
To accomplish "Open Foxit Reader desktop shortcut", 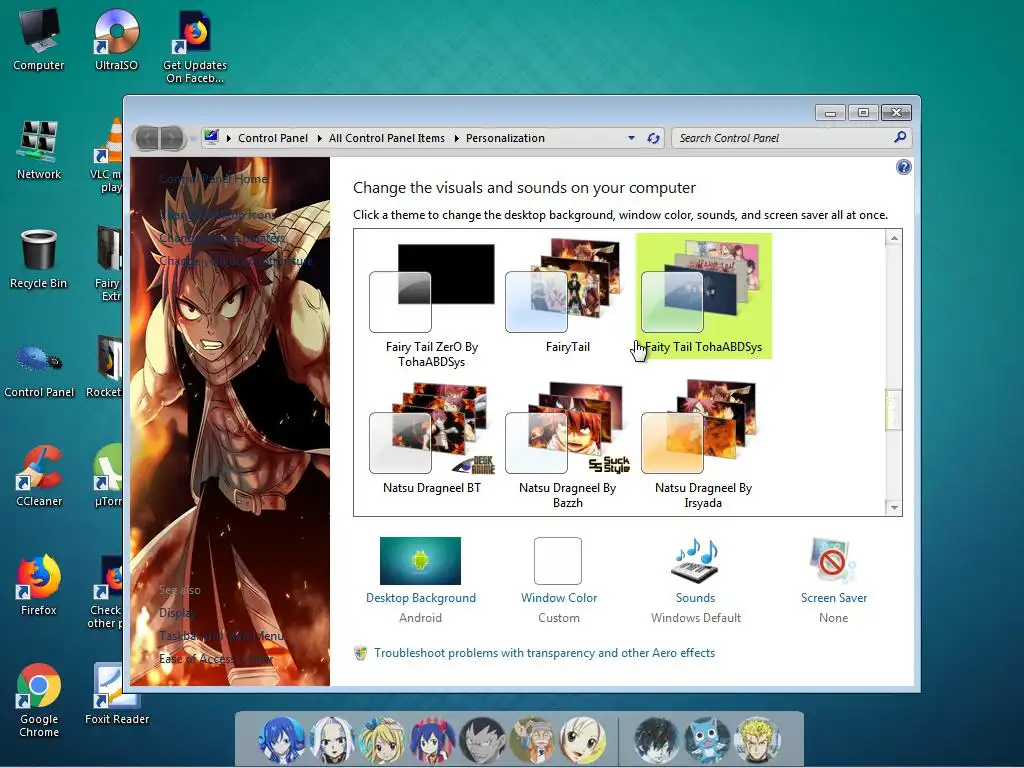I will [117, 694].
